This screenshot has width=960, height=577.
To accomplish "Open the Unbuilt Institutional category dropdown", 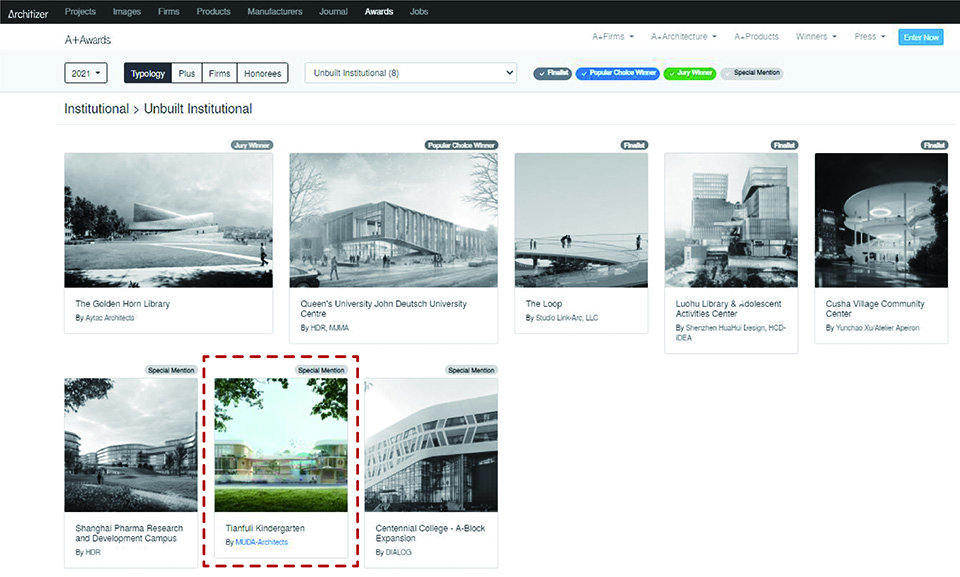I will pyautogui.click(x=411, y=73).
